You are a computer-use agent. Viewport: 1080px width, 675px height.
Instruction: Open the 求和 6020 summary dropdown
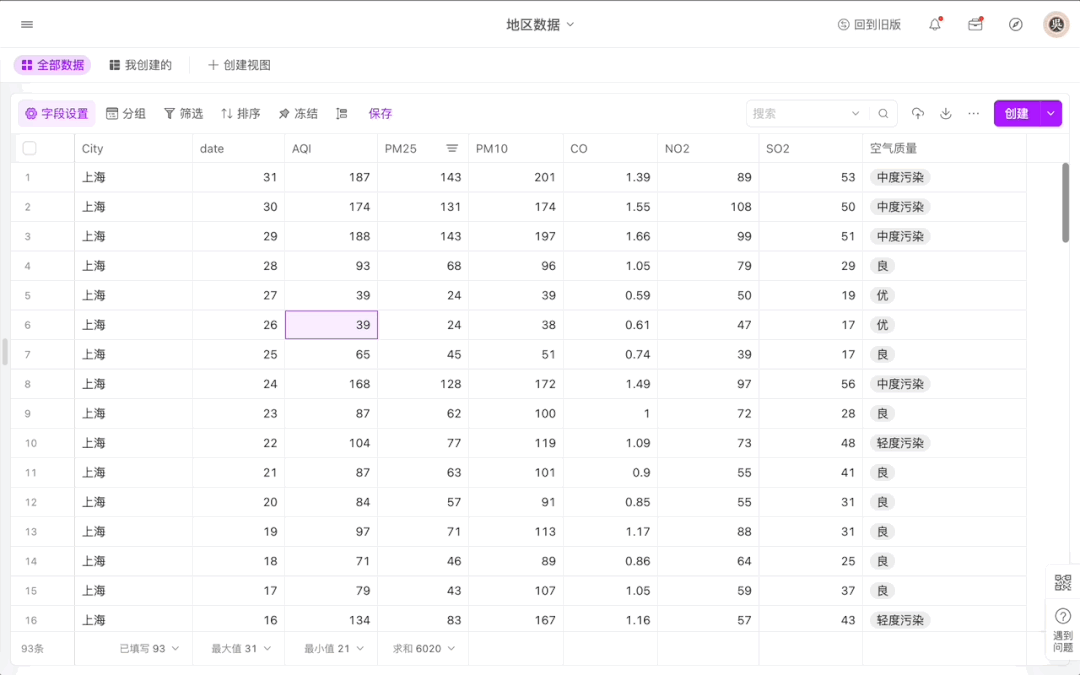[423, 648]
